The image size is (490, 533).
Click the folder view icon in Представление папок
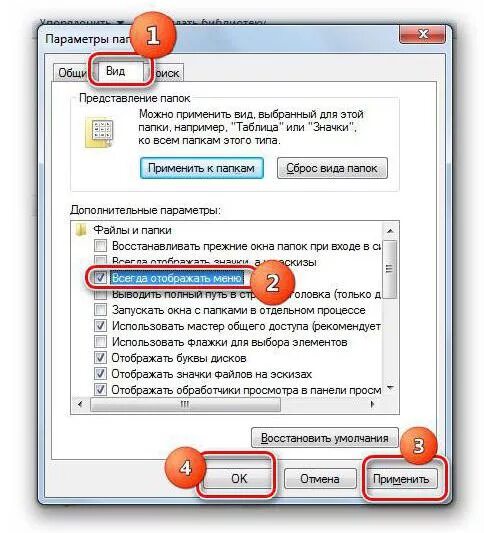99,133
